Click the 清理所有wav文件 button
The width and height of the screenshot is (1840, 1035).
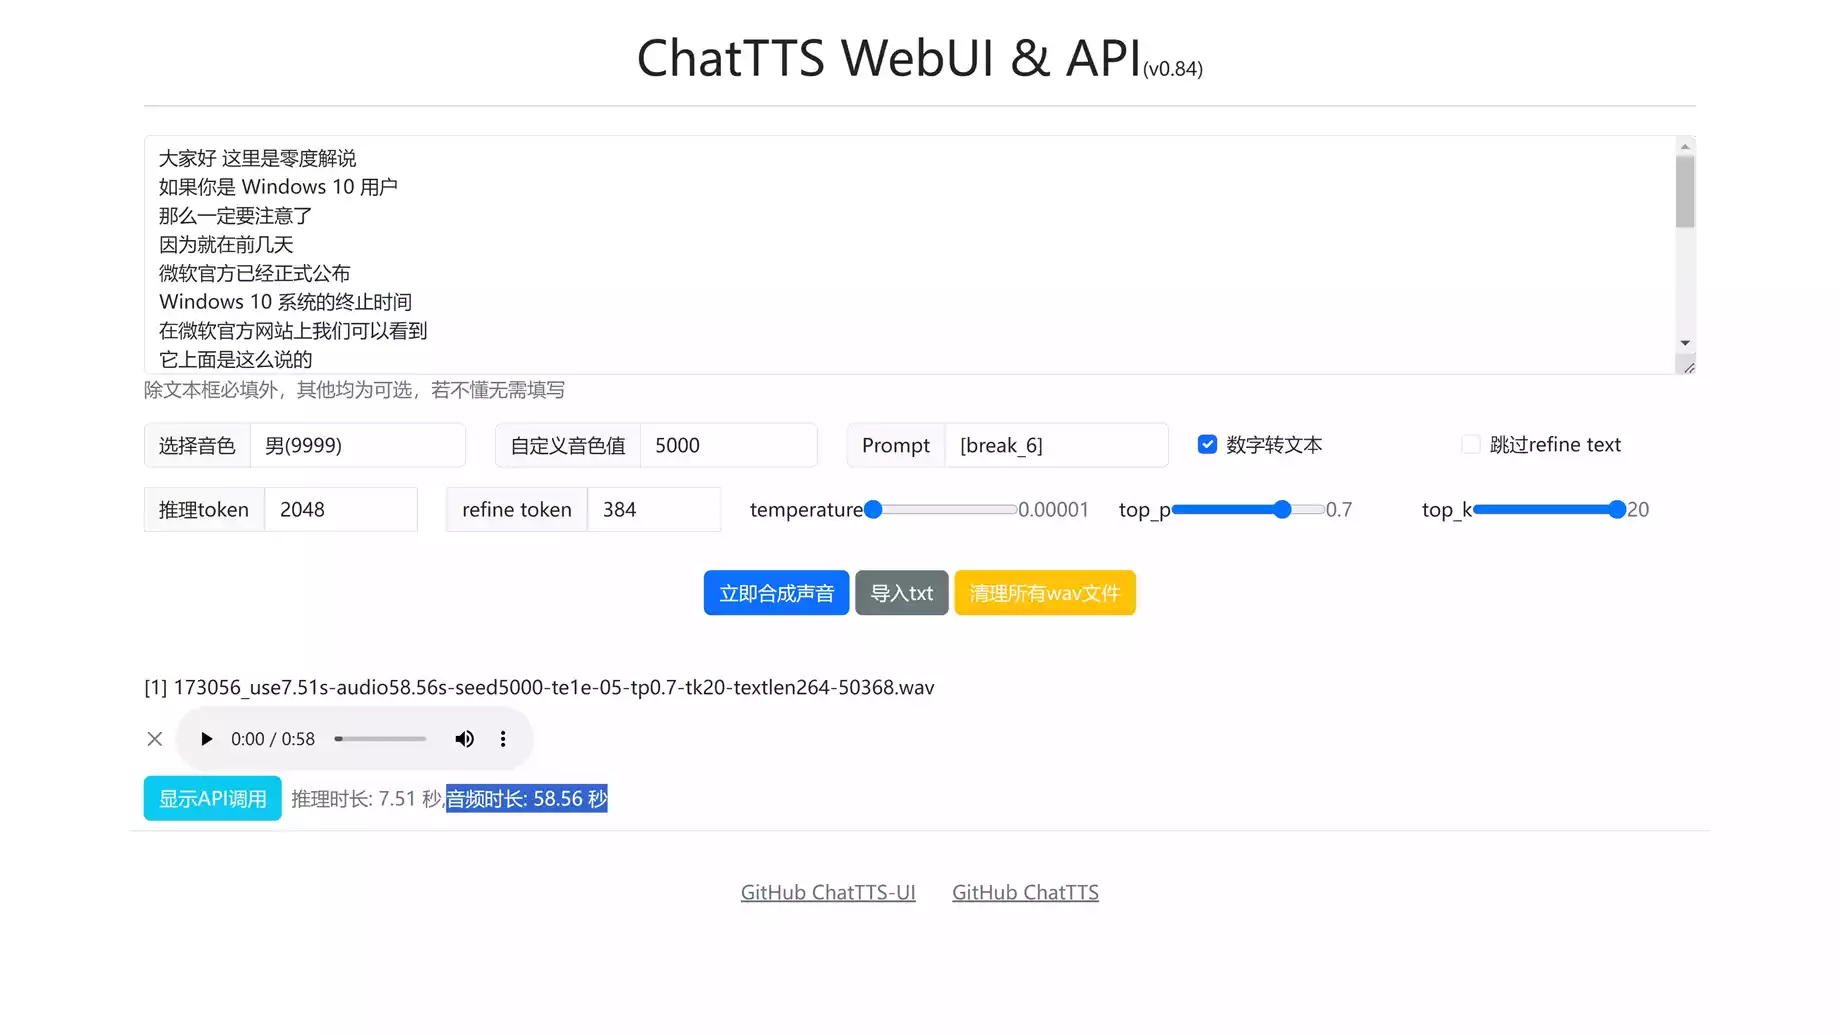[x=1044, y=593]
